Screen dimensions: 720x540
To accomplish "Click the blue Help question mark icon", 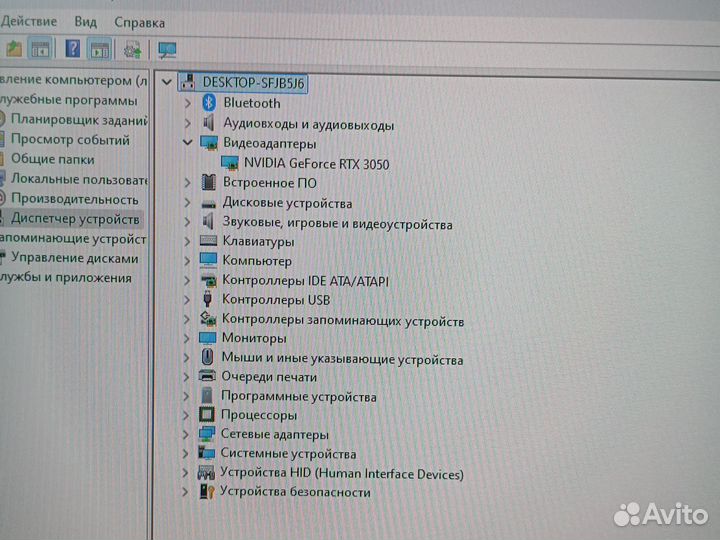I will coord(73,48).
